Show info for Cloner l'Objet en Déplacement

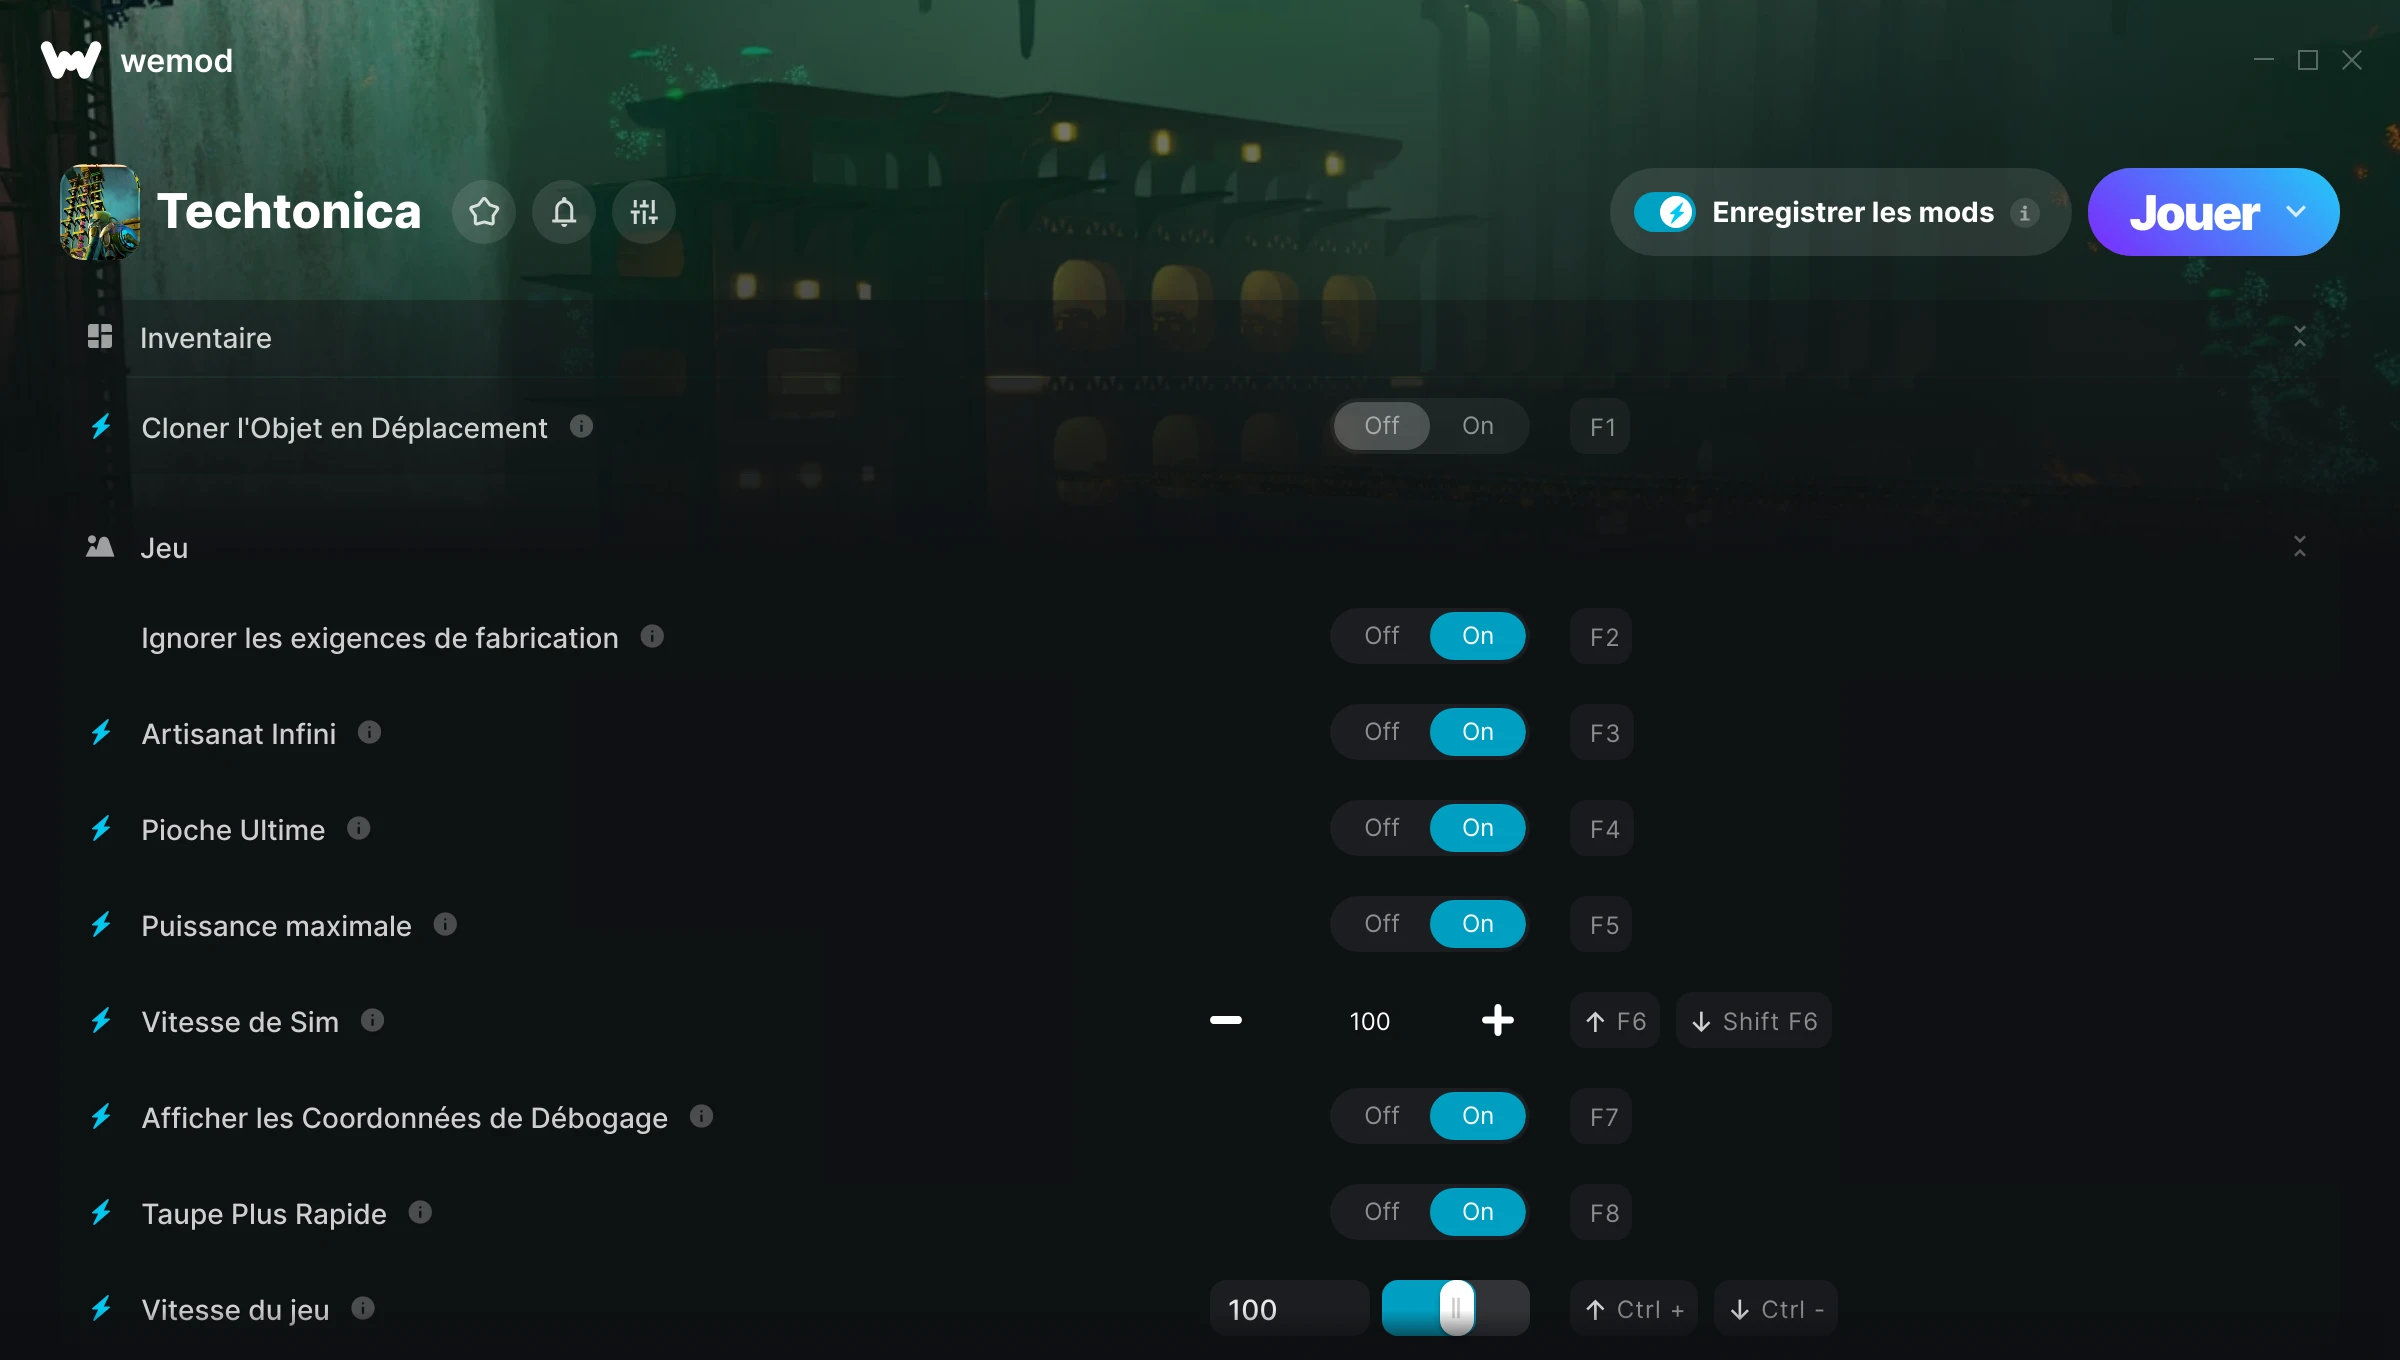(x=581, y=427)
